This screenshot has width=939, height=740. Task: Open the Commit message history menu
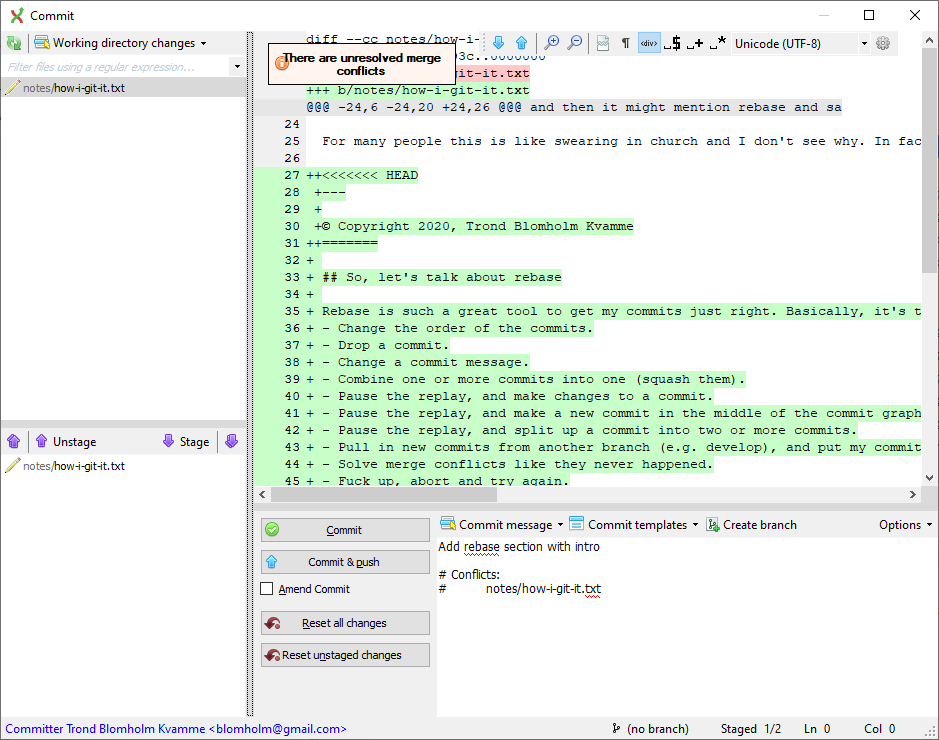[500, 524]
